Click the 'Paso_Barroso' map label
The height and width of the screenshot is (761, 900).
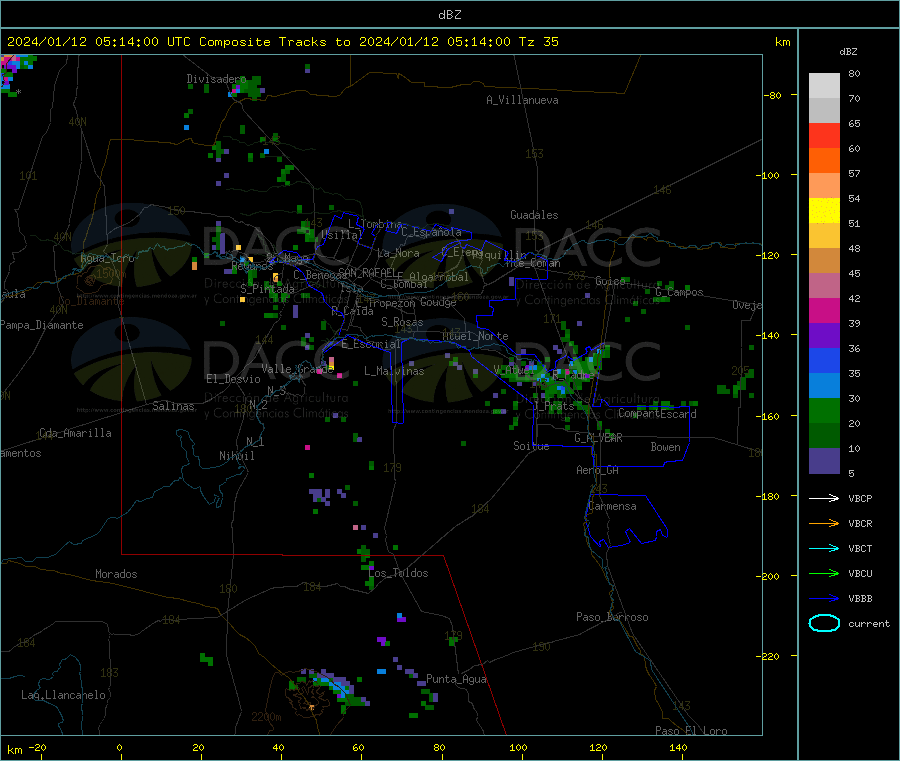click(x=612, y=617)
